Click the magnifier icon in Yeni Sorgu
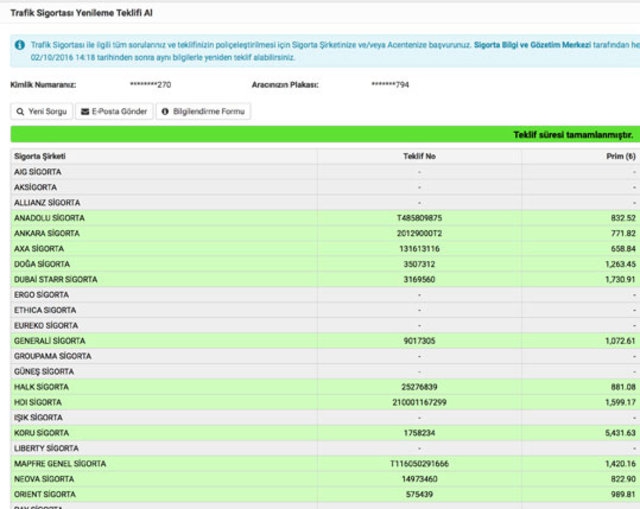 coord(20,111)
